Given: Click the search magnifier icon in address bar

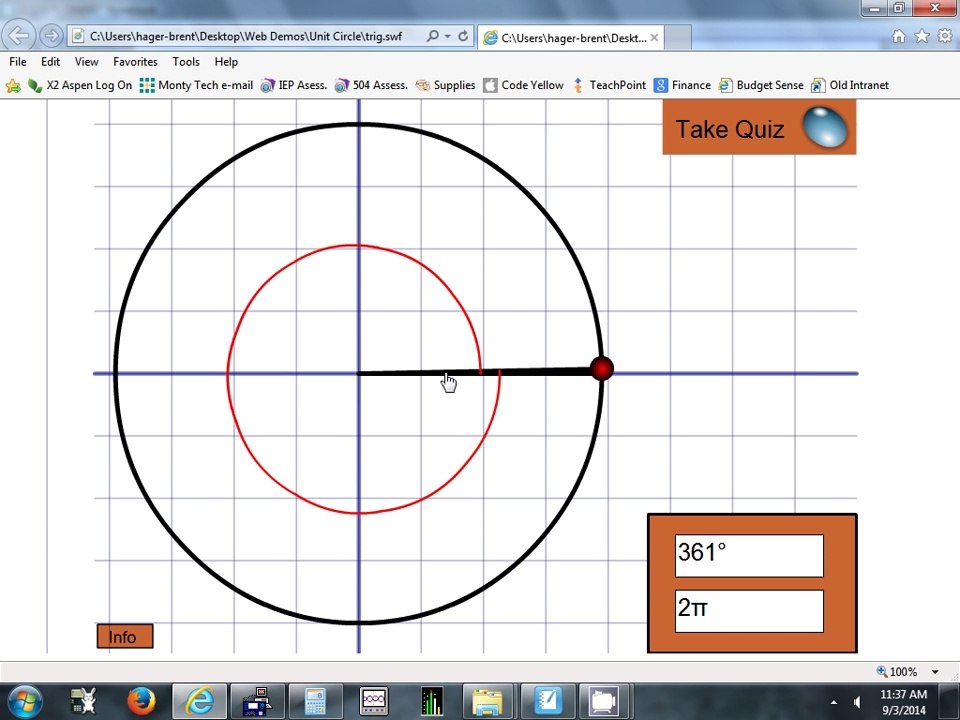Looking at the screenshot, I should [433, 36].
